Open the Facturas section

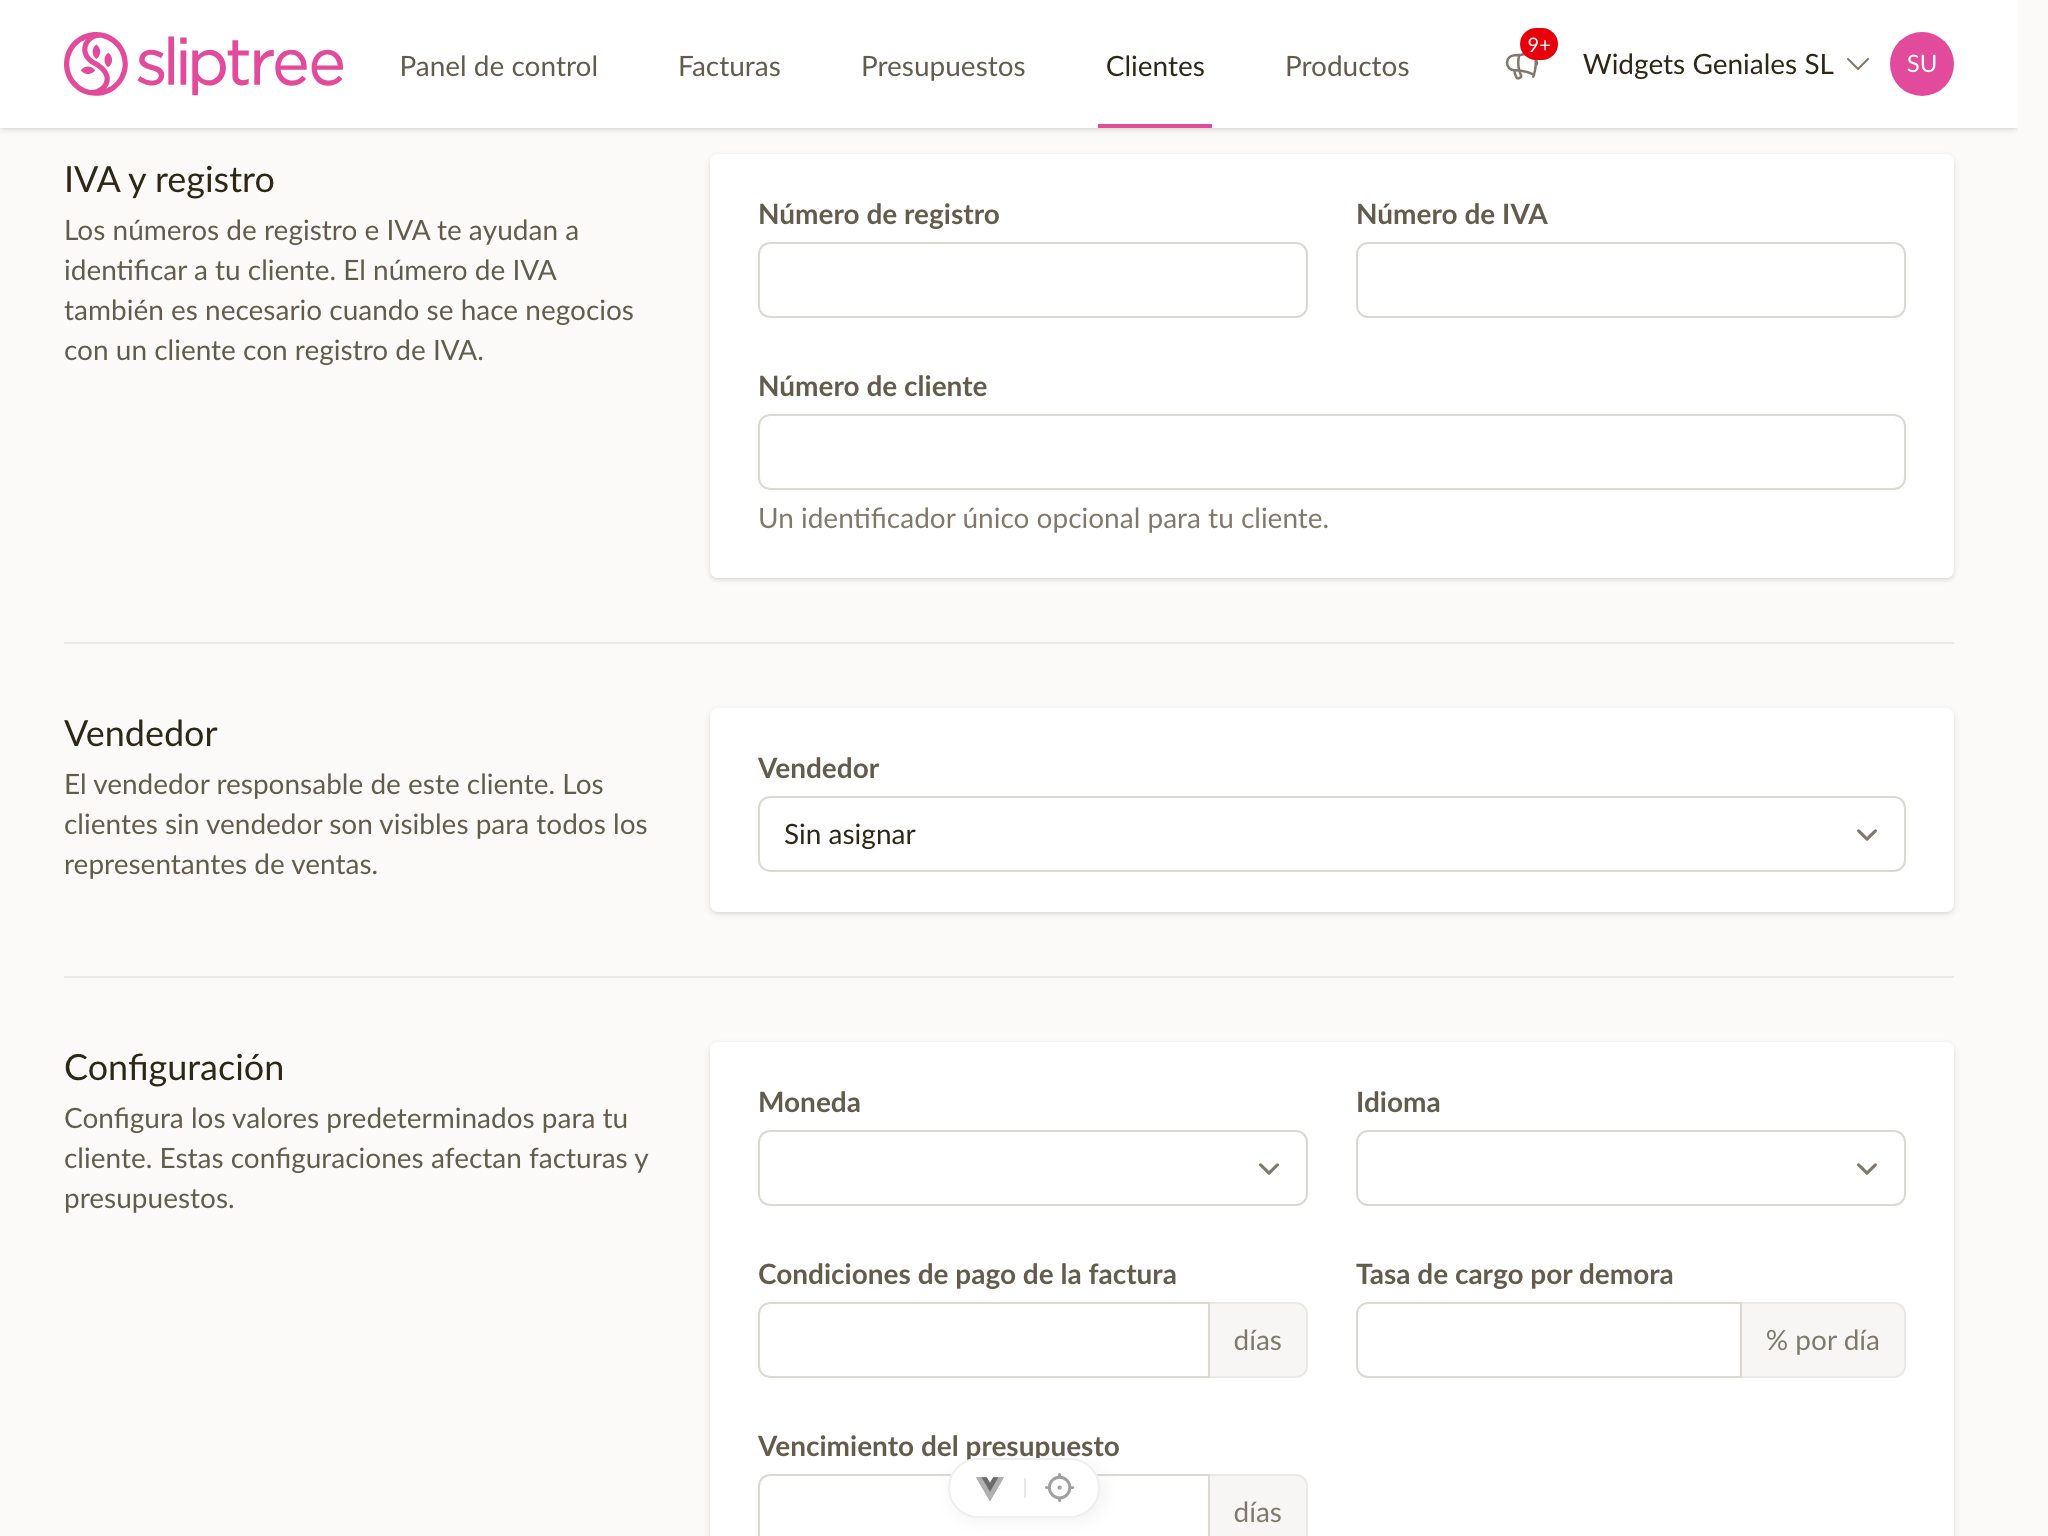click(x=729, y=66)
